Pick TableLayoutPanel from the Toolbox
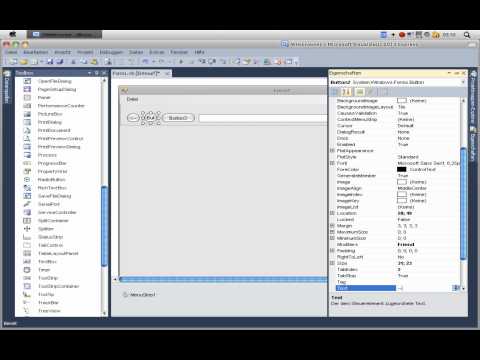This screenshot has height=360, width=480. coord(58,254)
